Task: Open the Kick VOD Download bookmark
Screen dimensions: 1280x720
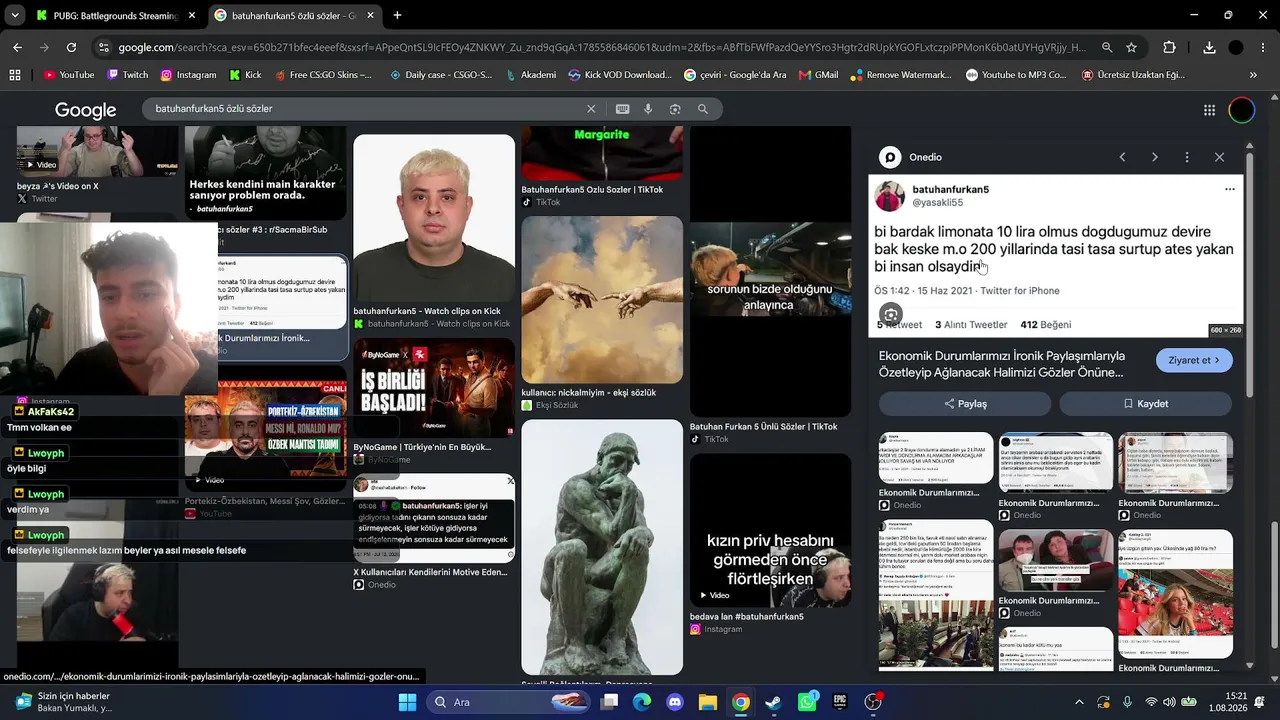Action: coord(620,75)
